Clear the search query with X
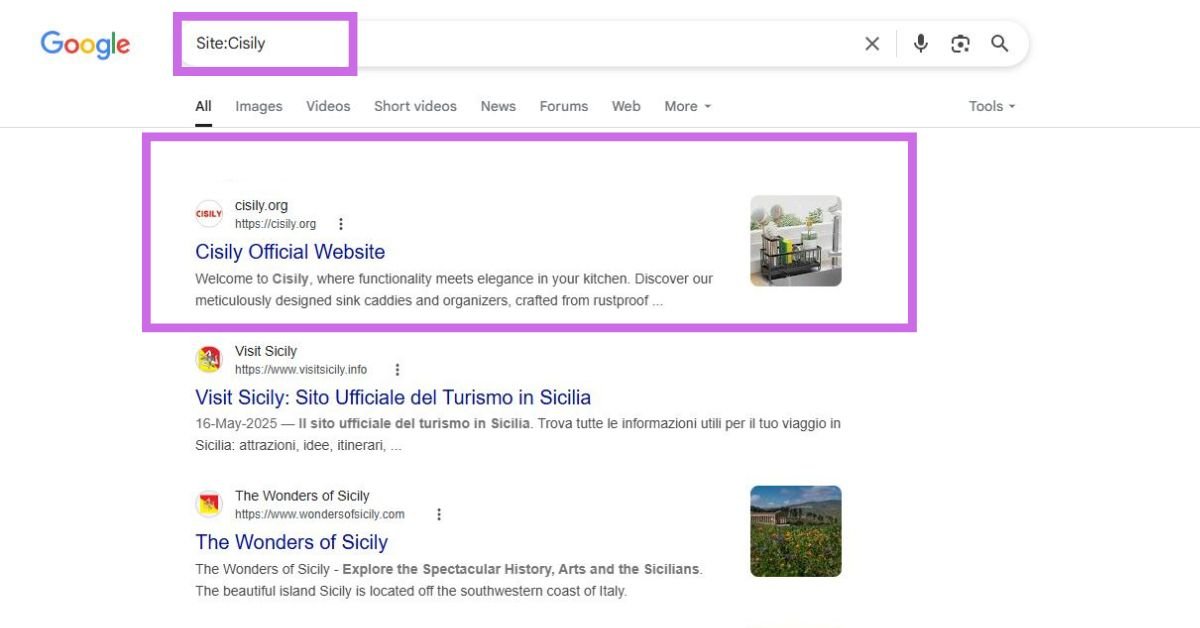This screenshot has width=1200, height=628. pyautogui.click(x=872, y=44)
